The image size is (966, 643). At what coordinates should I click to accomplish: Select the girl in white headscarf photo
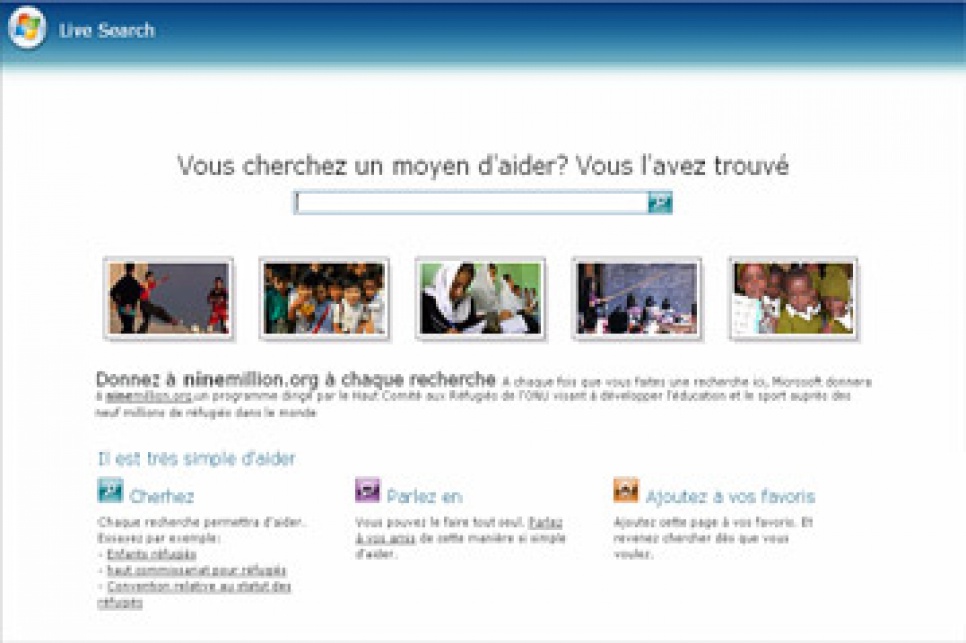click(480, 298)
